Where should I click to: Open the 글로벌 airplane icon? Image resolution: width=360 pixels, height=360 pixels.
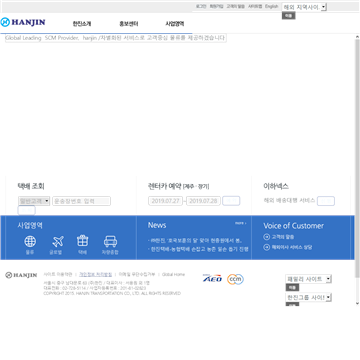pos(58,241)
